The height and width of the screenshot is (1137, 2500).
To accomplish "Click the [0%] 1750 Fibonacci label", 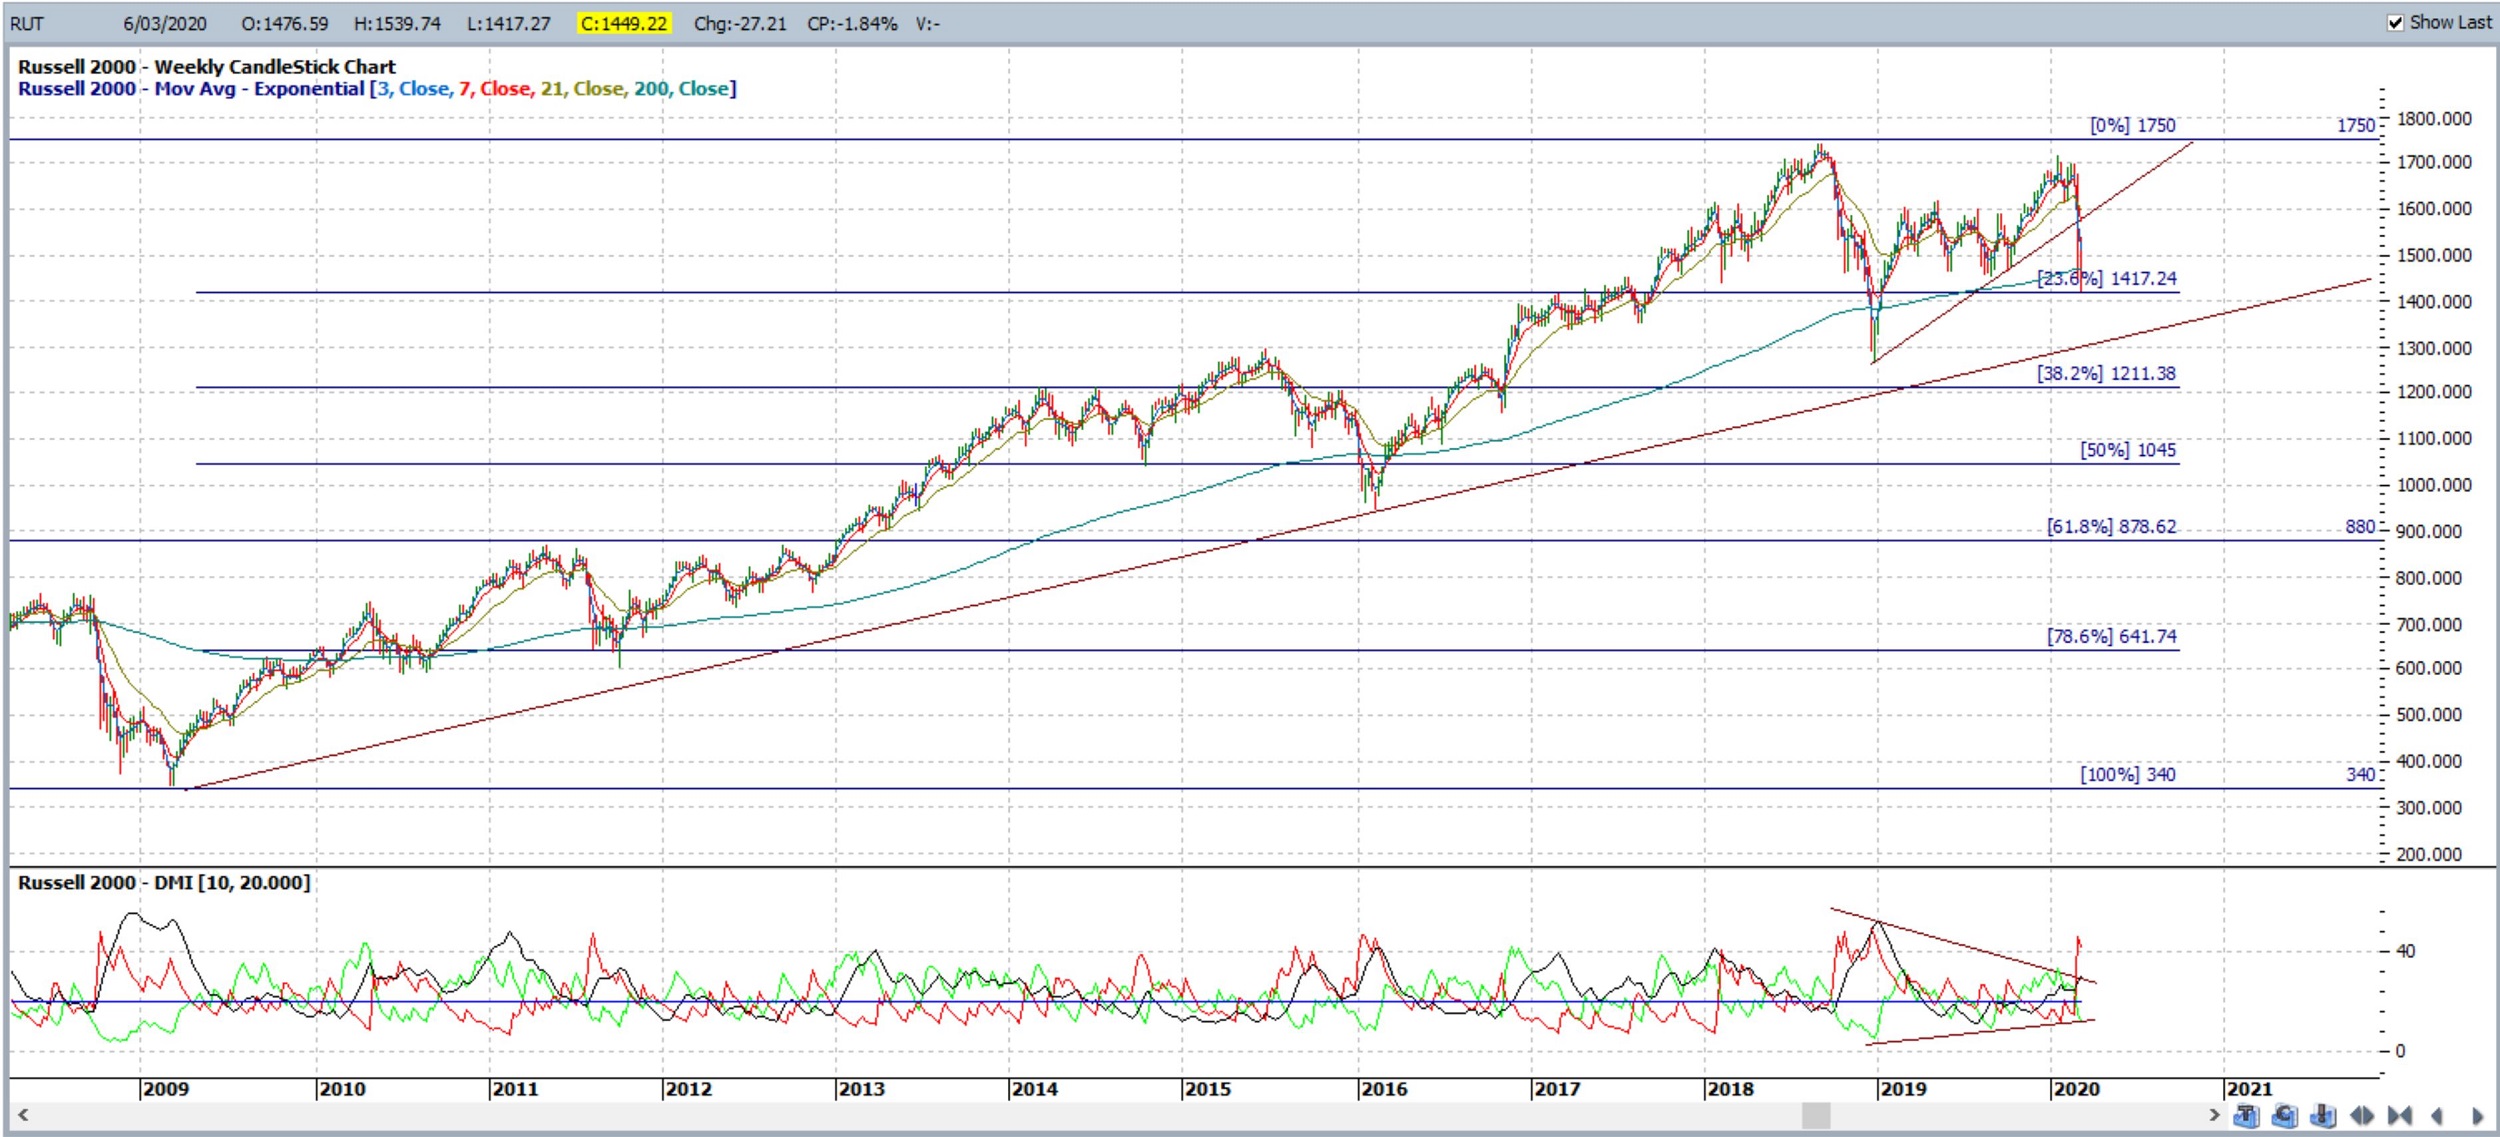I will [2132, 125].
